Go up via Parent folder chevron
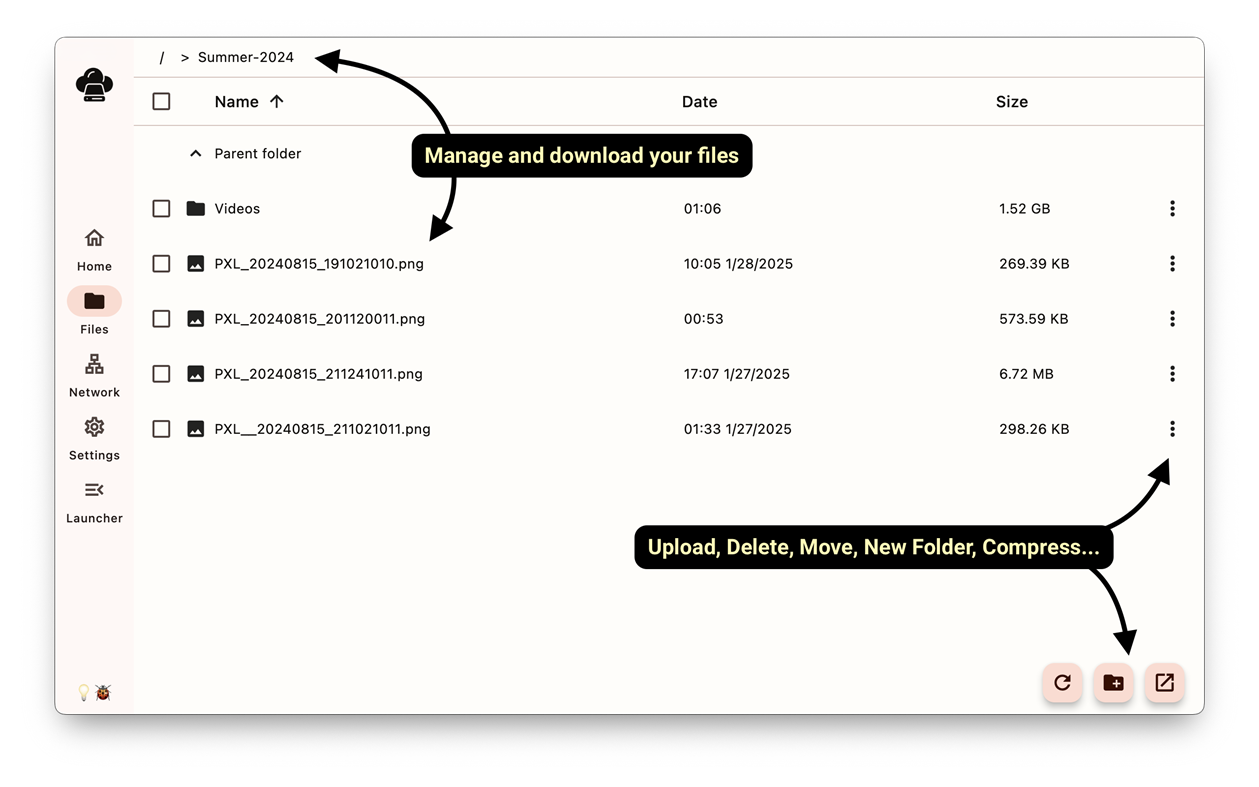This screenshot has height=787, width=1259. tap(196, 154)
